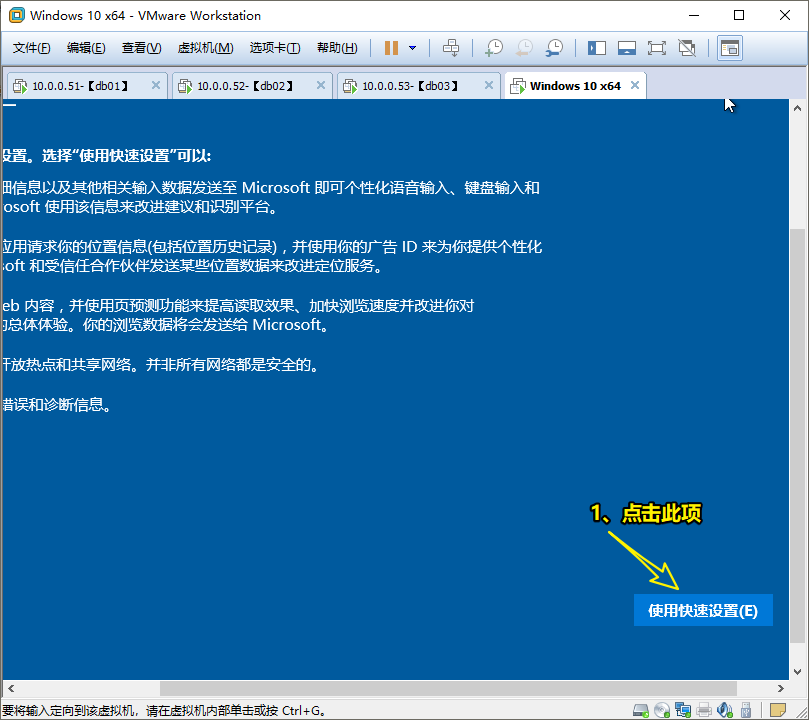Click the CD/DVD drive status icon
Image resolution: width=809 pixels, height=720 pixels.
[662, 710]
